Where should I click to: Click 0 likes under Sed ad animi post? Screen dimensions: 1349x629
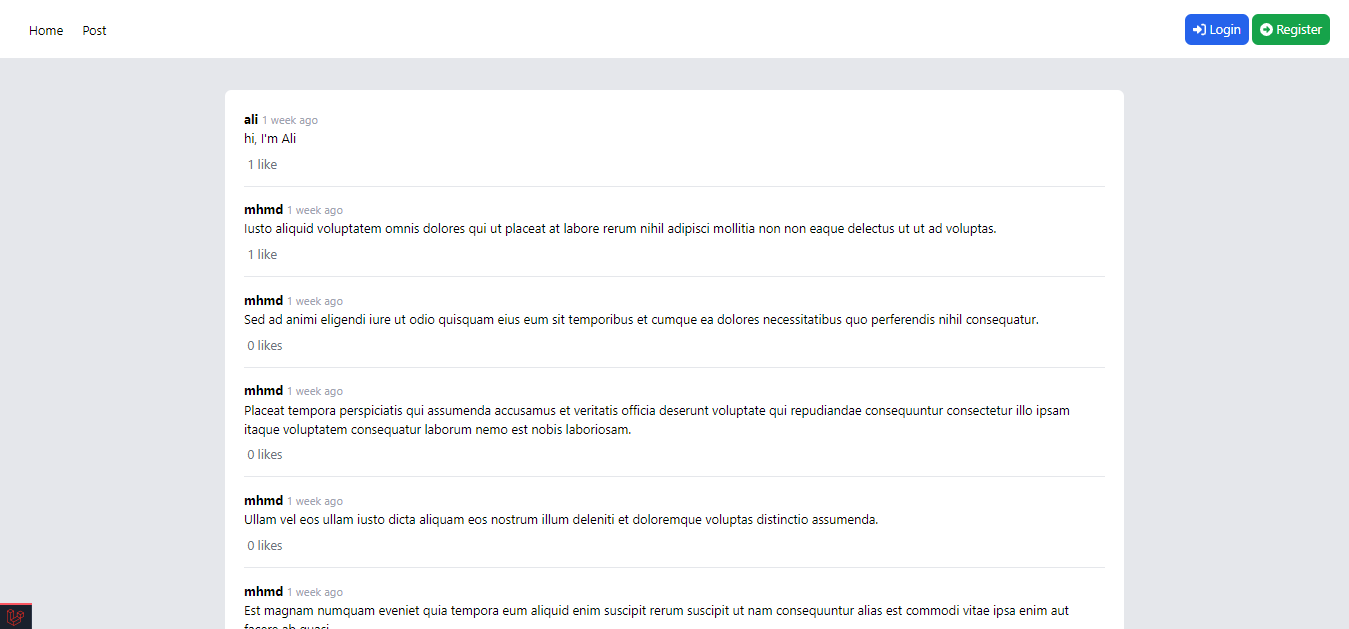pyautogui.click(x=265, y=346)
